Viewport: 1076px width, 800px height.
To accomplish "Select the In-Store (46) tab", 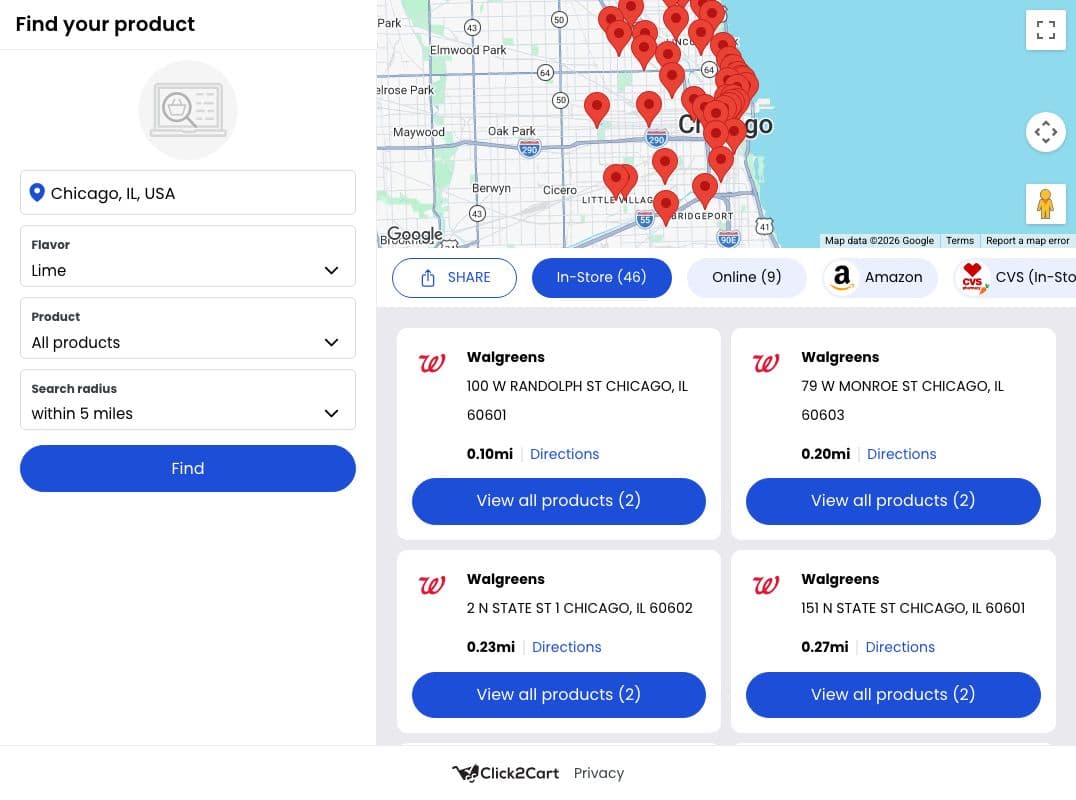I will point(601,278).
